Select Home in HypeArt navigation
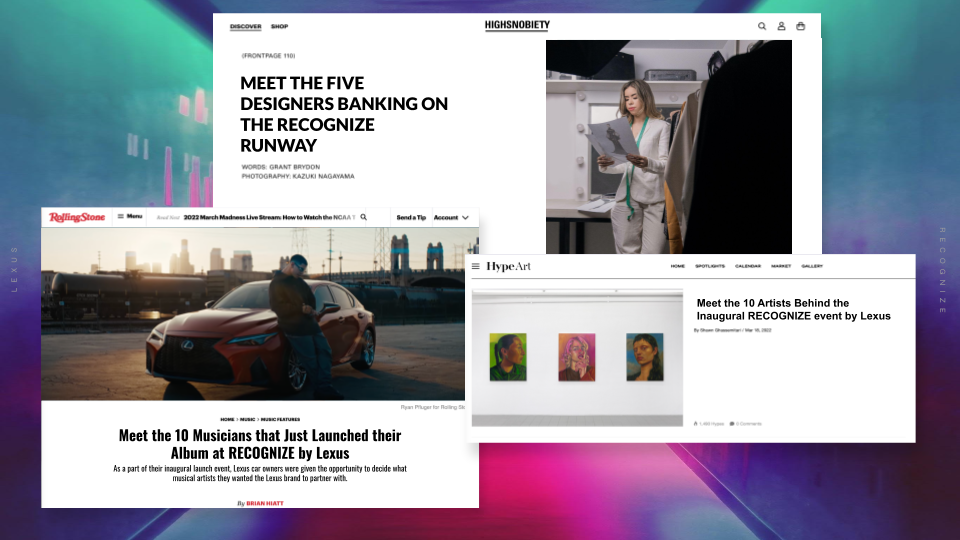Screen dimensions: 960x540 [678, 266]
